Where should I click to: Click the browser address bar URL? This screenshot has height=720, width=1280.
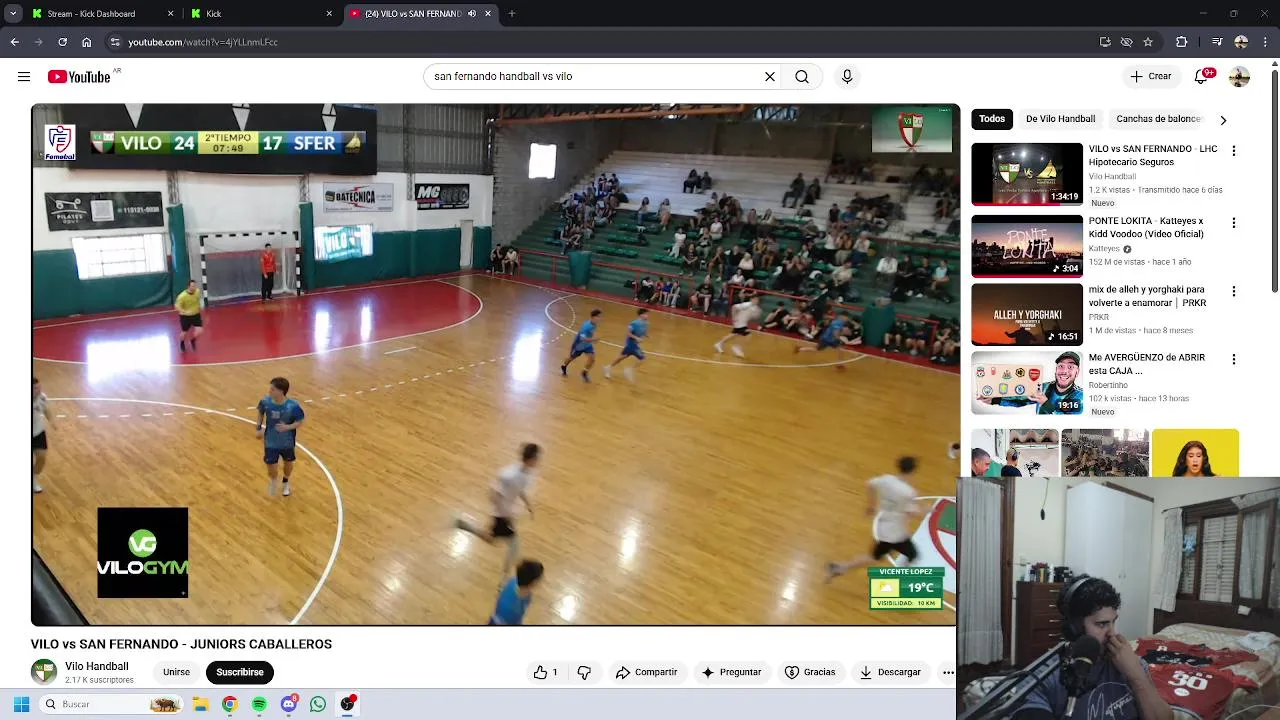tap(203, 42)
